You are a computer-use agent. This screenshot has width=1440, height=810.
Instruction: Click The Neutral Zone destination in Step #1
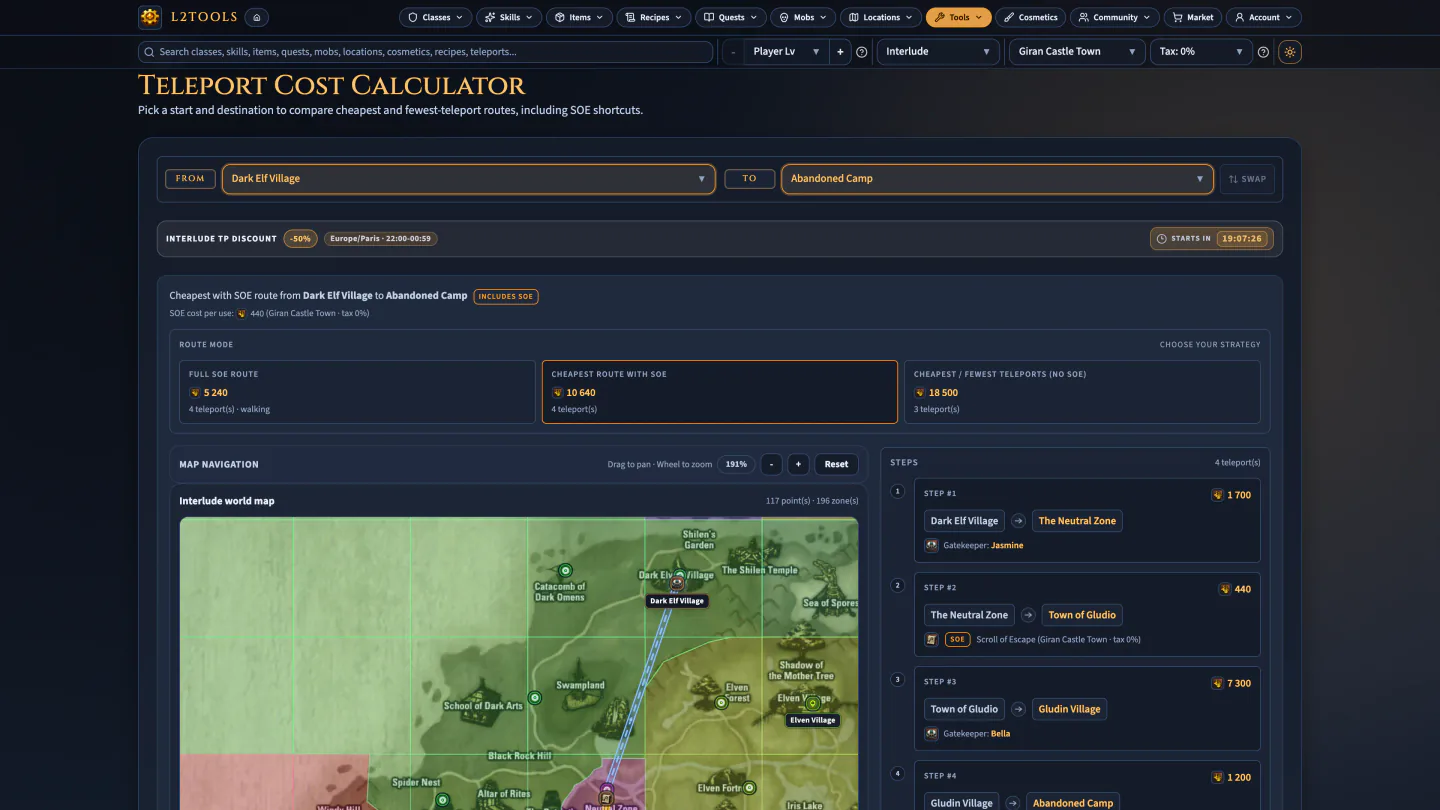coord(1077,521)
